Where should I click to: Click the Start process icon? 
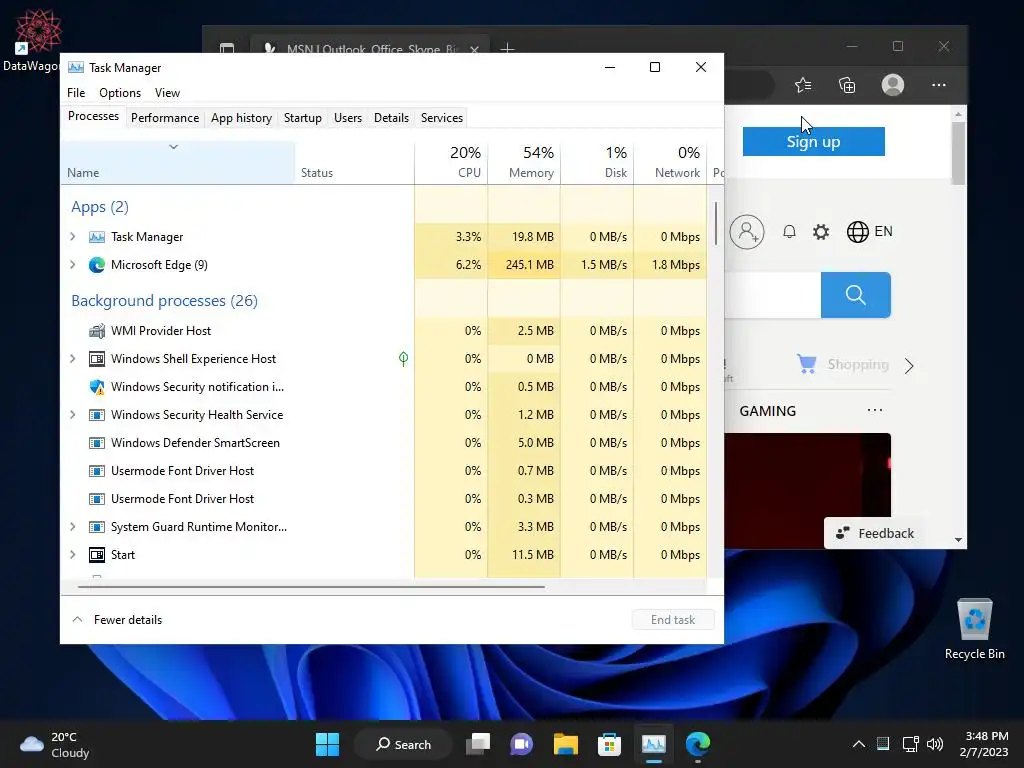97,555
